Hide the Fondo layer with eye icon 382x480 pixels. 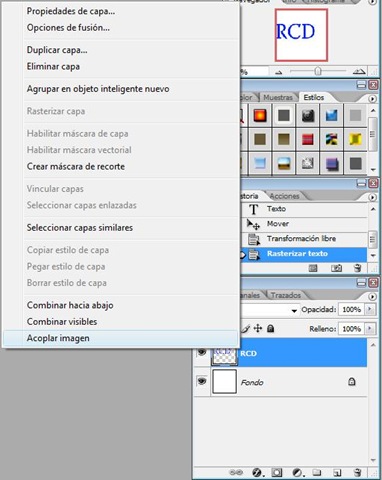[x=202, y=381]
